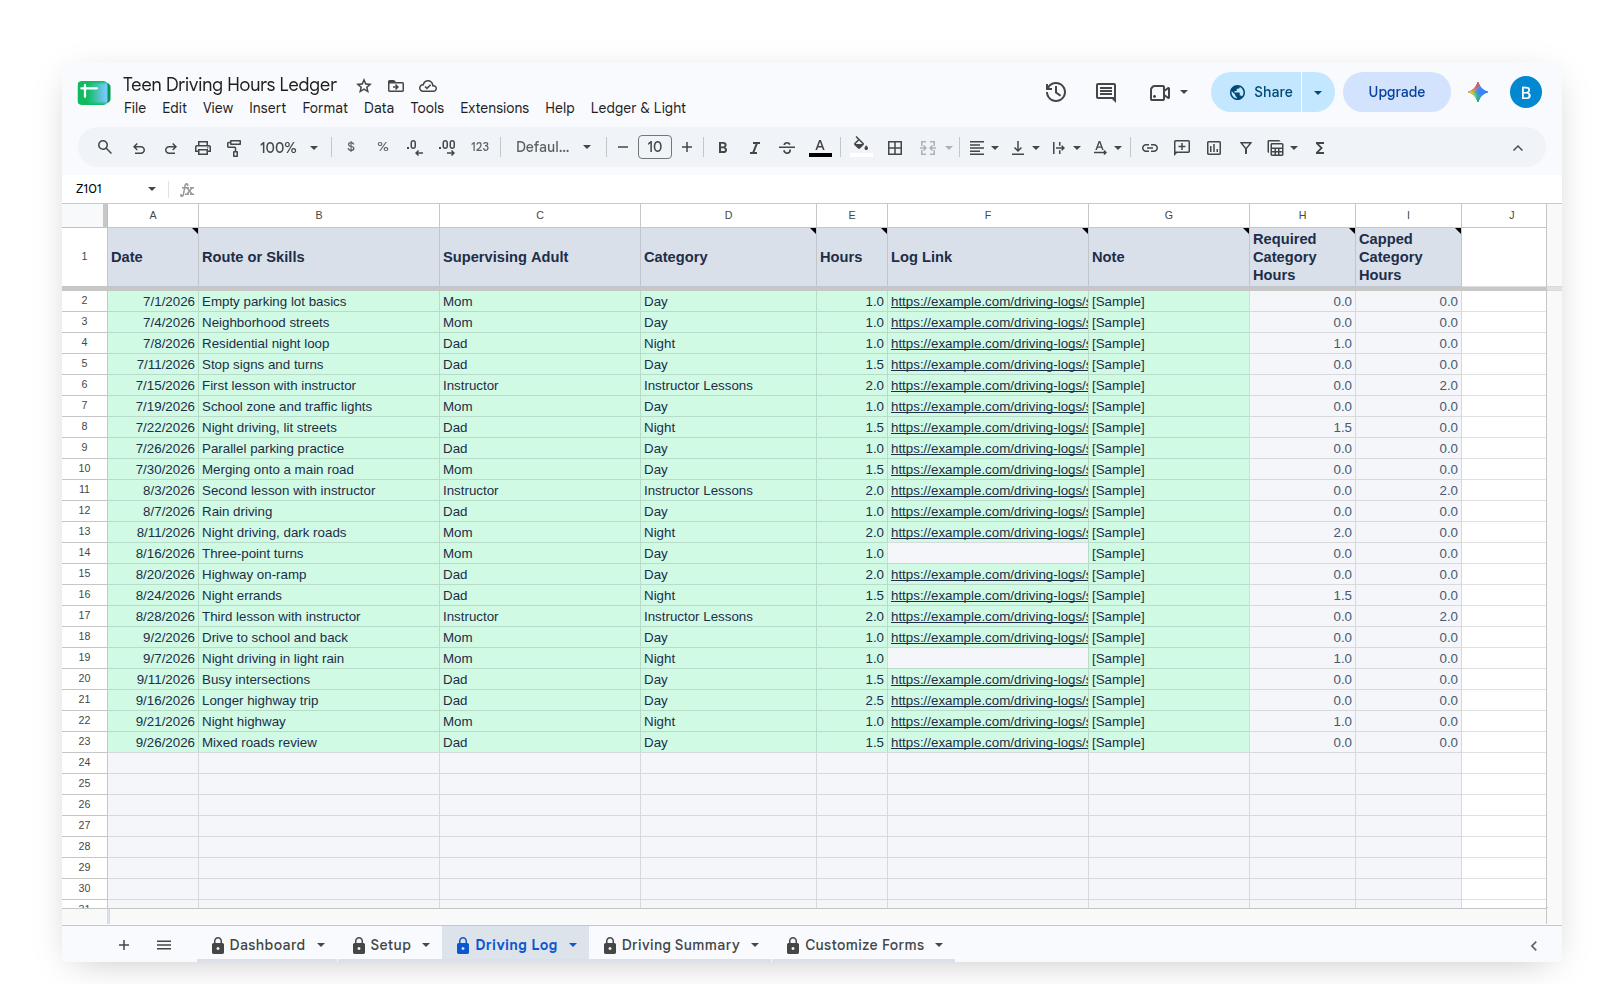The image size is (1624, 984).
Task: Open the borders menu
Action: coord(895,148)
